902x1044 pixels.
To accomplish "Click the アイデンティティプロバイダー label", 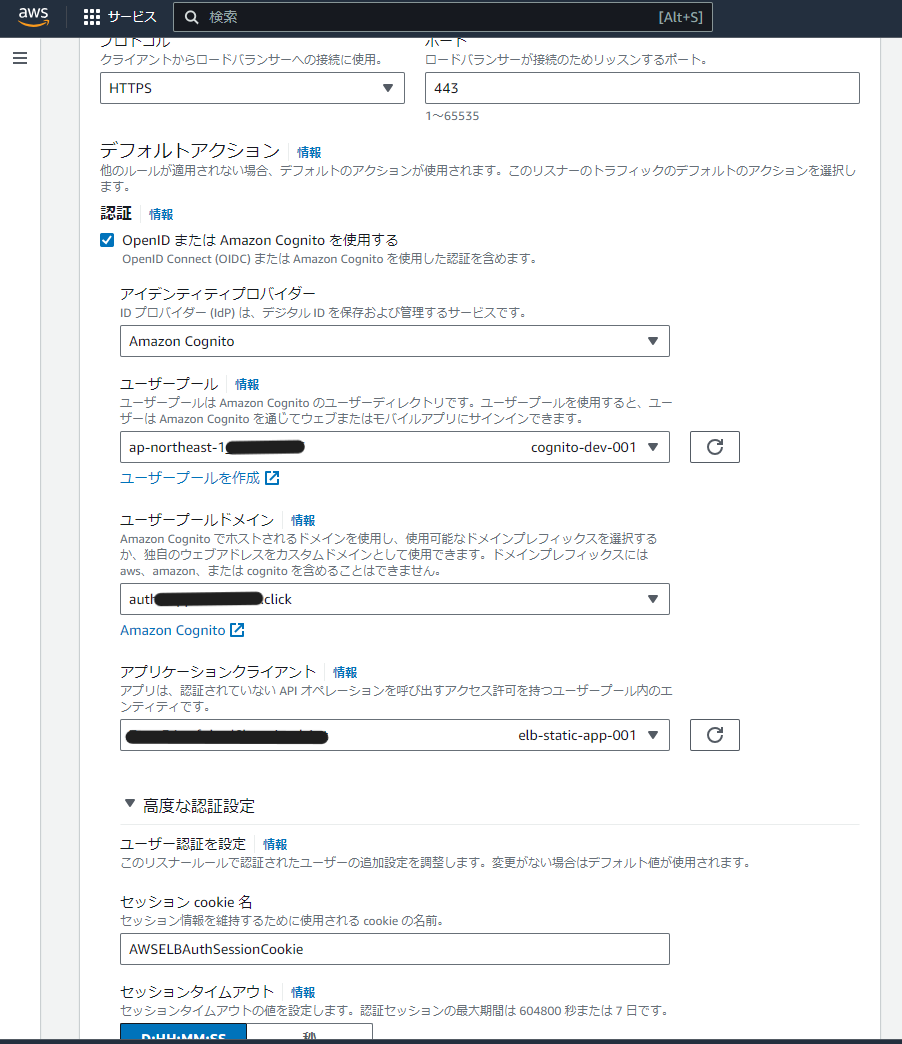I will point(218,294).
